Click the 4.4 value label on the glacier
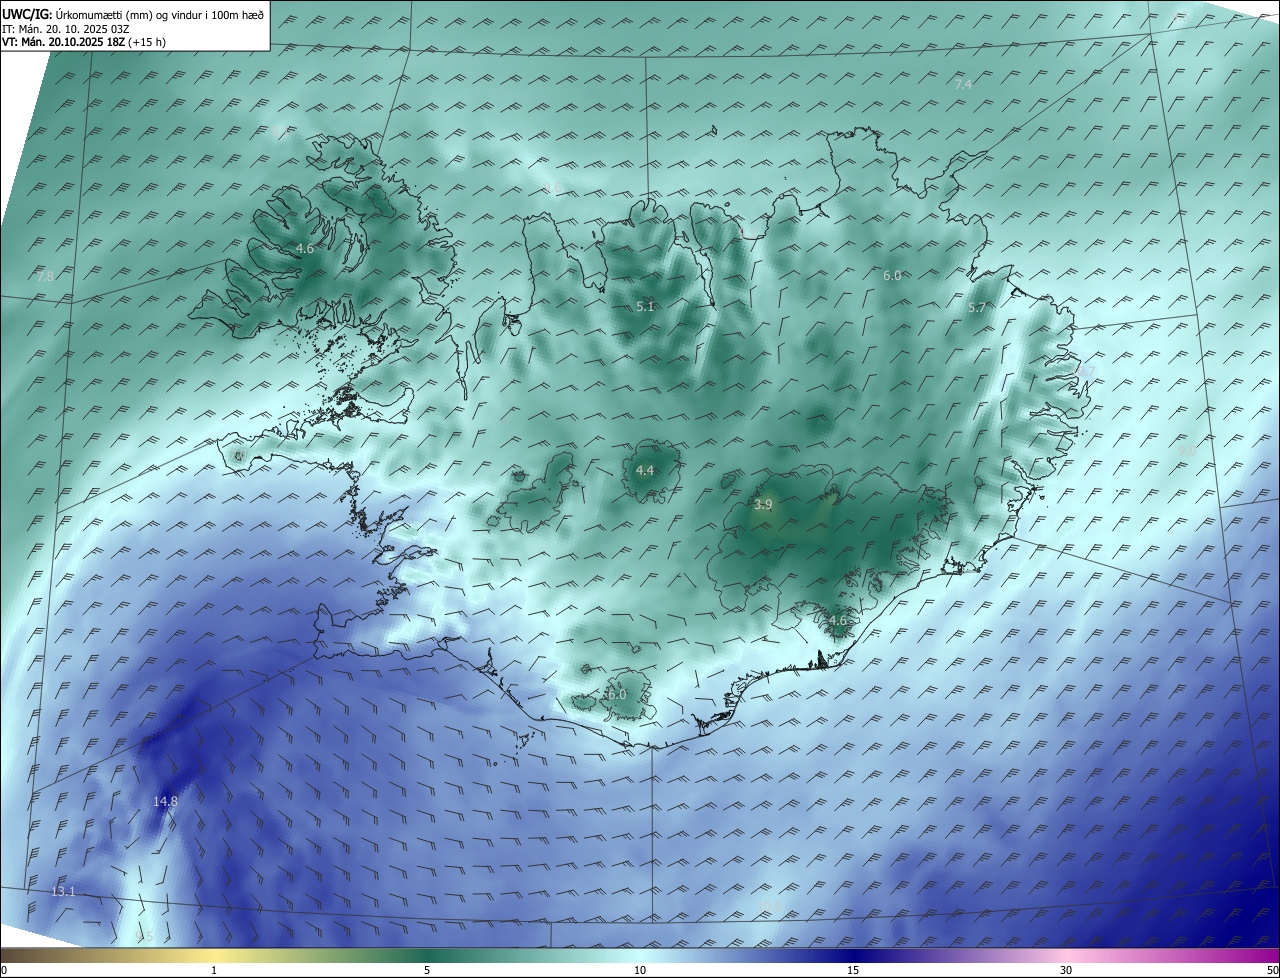The image size is (1280, 978). click(645, 470)
